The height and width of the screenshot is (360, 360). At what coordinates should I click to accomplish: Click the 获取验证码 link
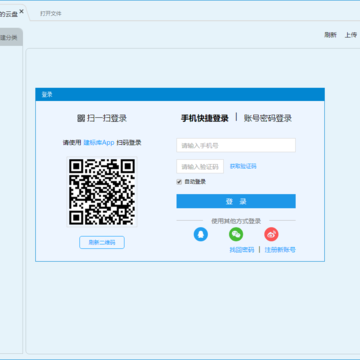click(243, 166)
